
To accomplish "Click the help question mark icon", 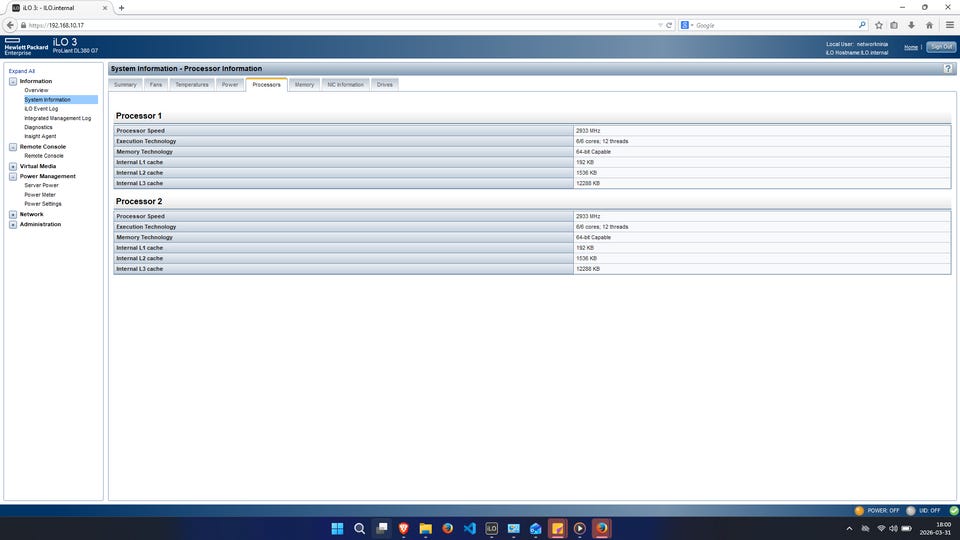I will click(948, 68).
